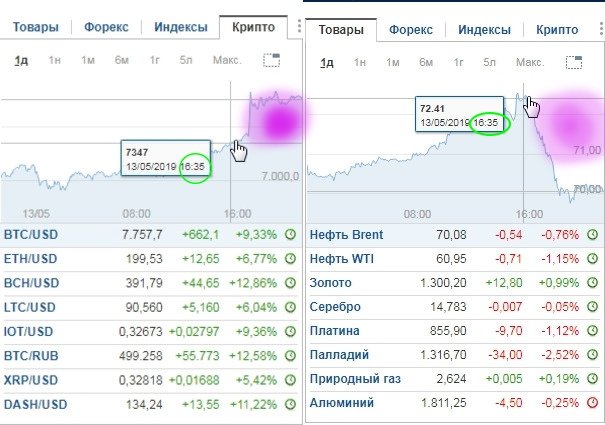The height and width of the screenshot is (425, 605).
Task: Click the clock icon in the DASH/USD row
Action: (x=290, y=404)
